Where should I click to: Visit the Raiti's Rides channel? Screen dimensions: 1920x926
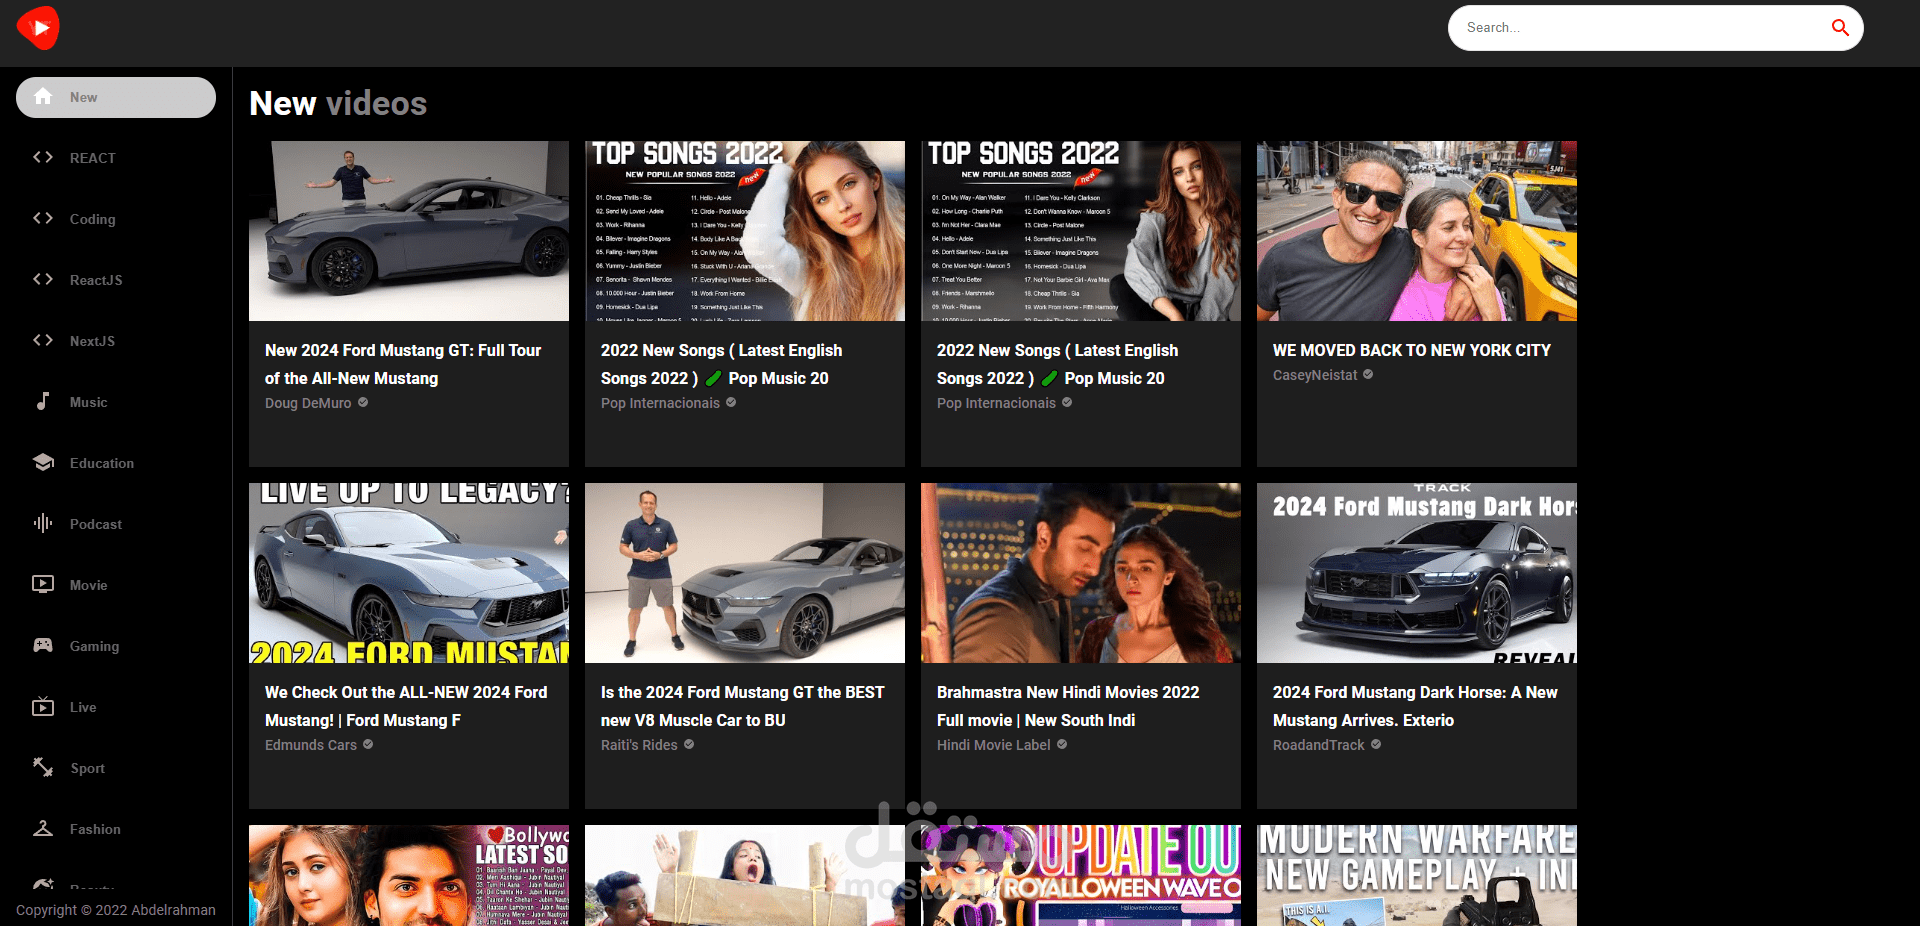pos(639,745)
